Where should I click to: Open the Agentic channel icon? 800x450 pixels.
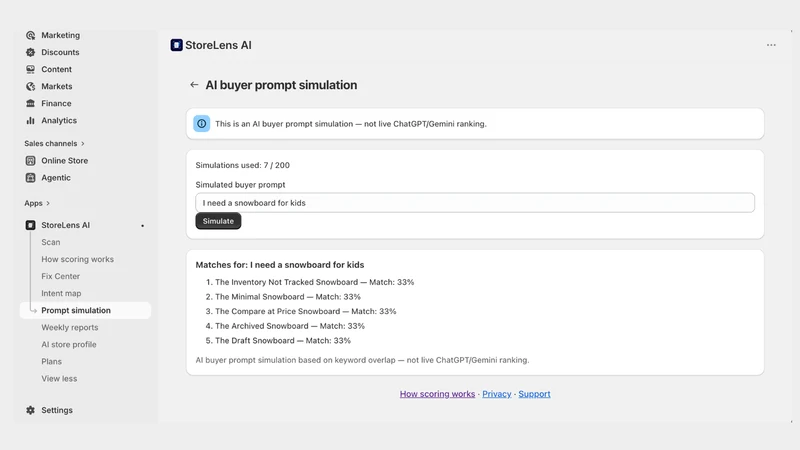pyautogui.click(x=31, y=178)
